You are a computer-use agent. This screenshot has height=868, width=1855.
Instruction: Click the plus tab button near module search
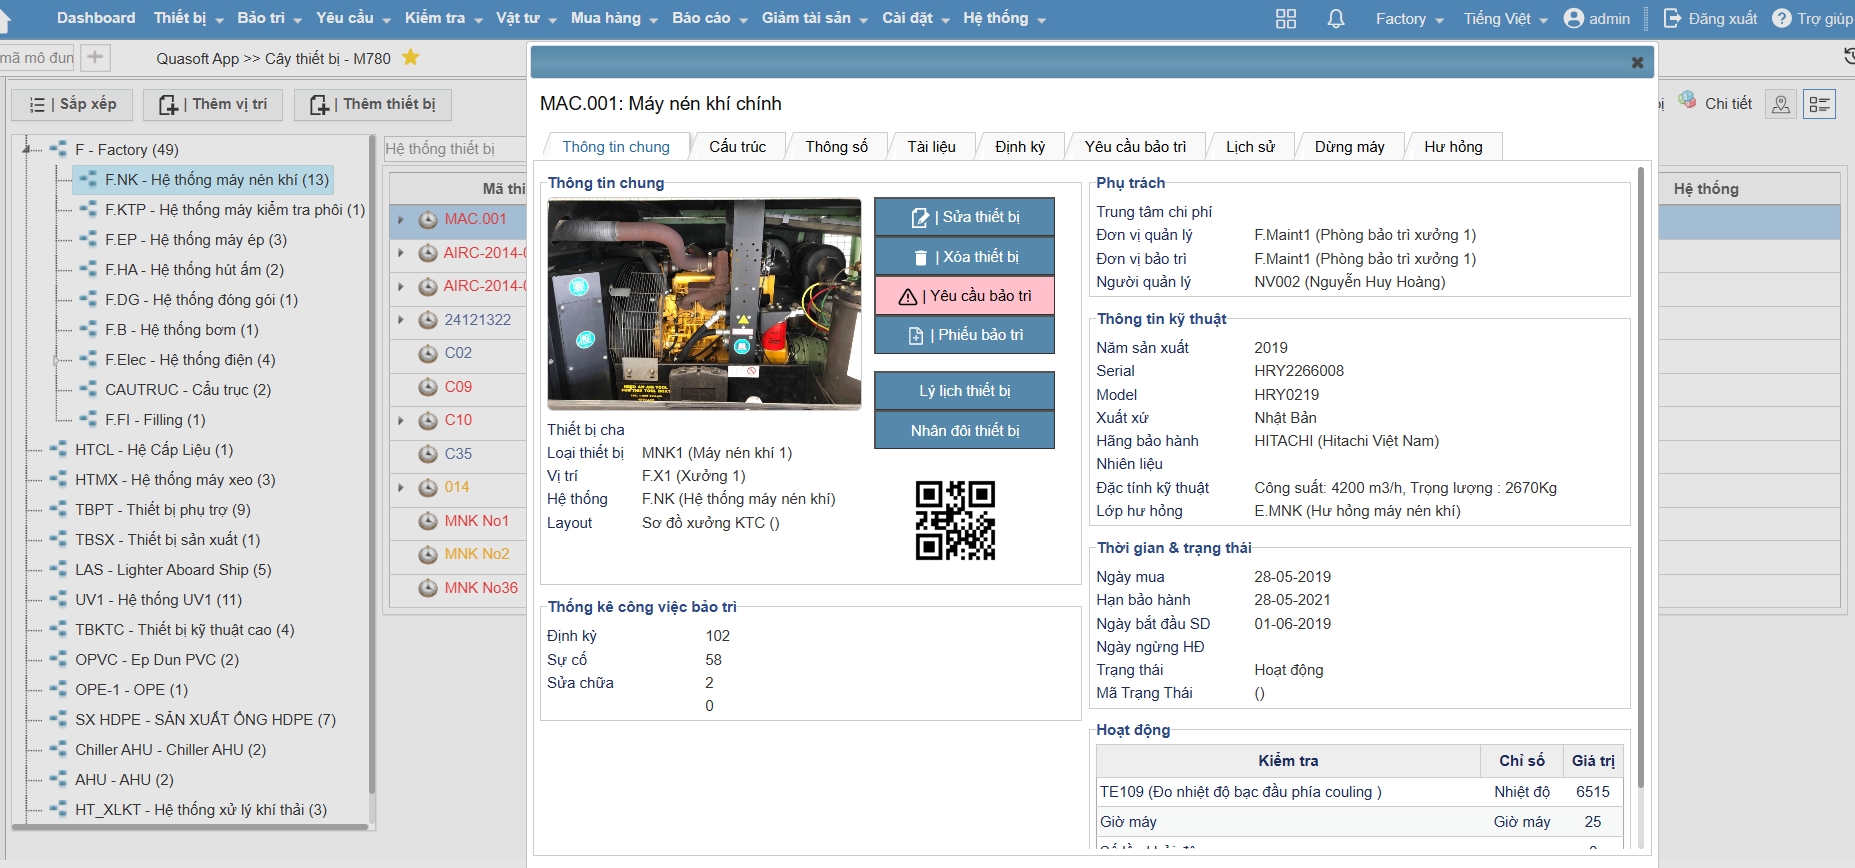tap(95, 57)
